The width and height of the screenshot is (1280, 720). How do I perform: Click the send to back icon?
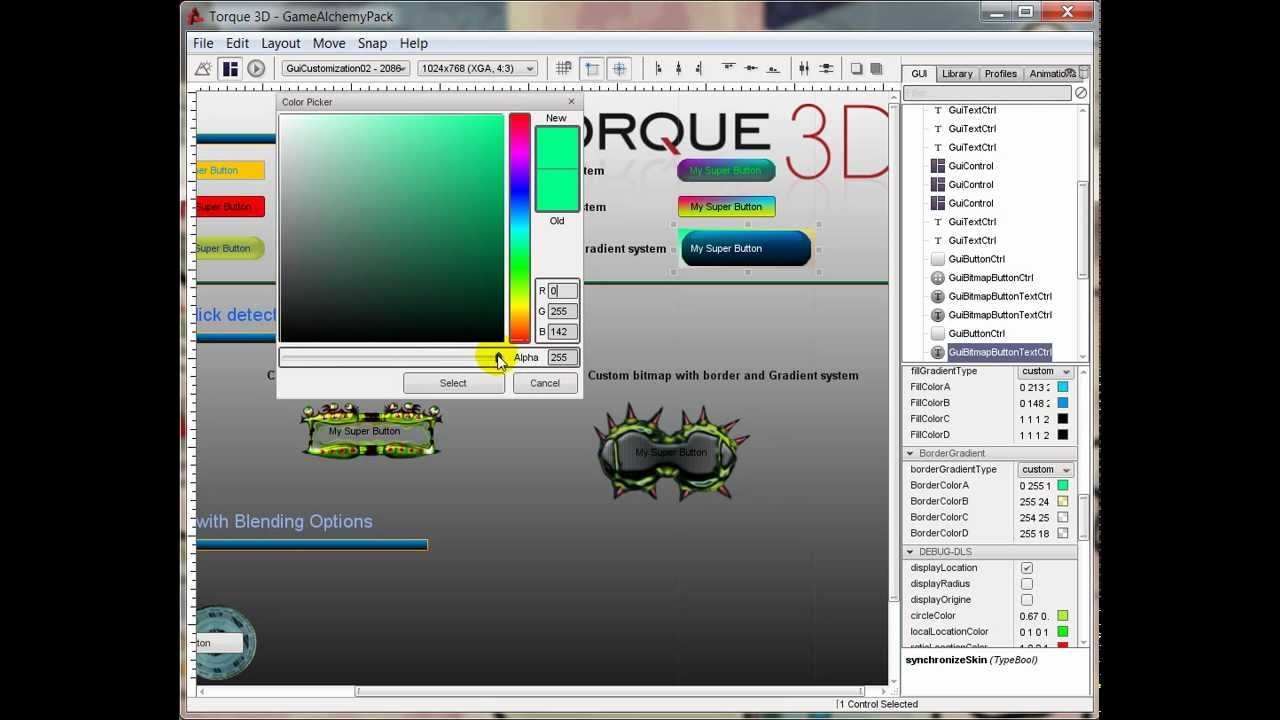point(856,68)
